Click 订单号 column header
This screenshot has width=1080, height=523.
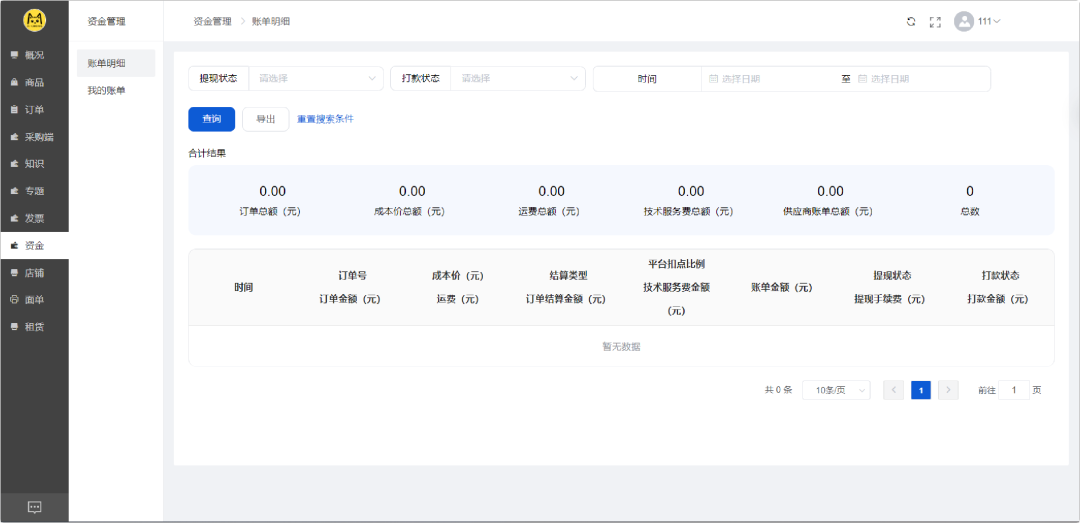[x=352, y=276]
